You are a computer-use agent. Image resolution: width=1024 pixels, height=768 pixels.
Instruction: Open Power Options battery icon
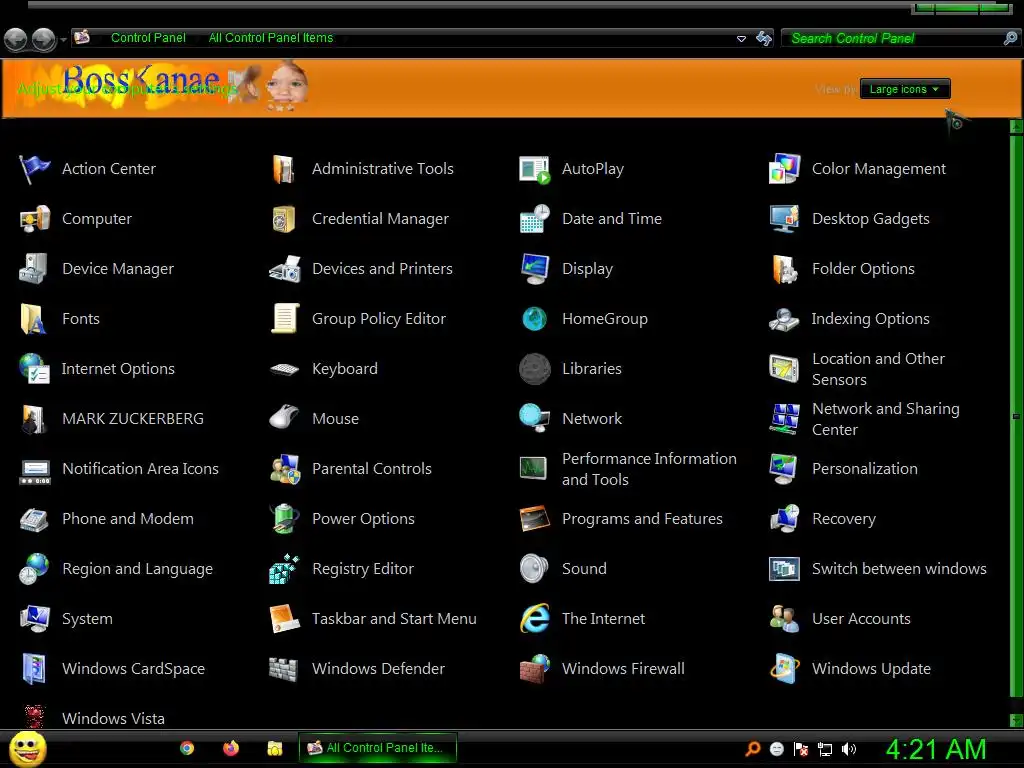284,519
